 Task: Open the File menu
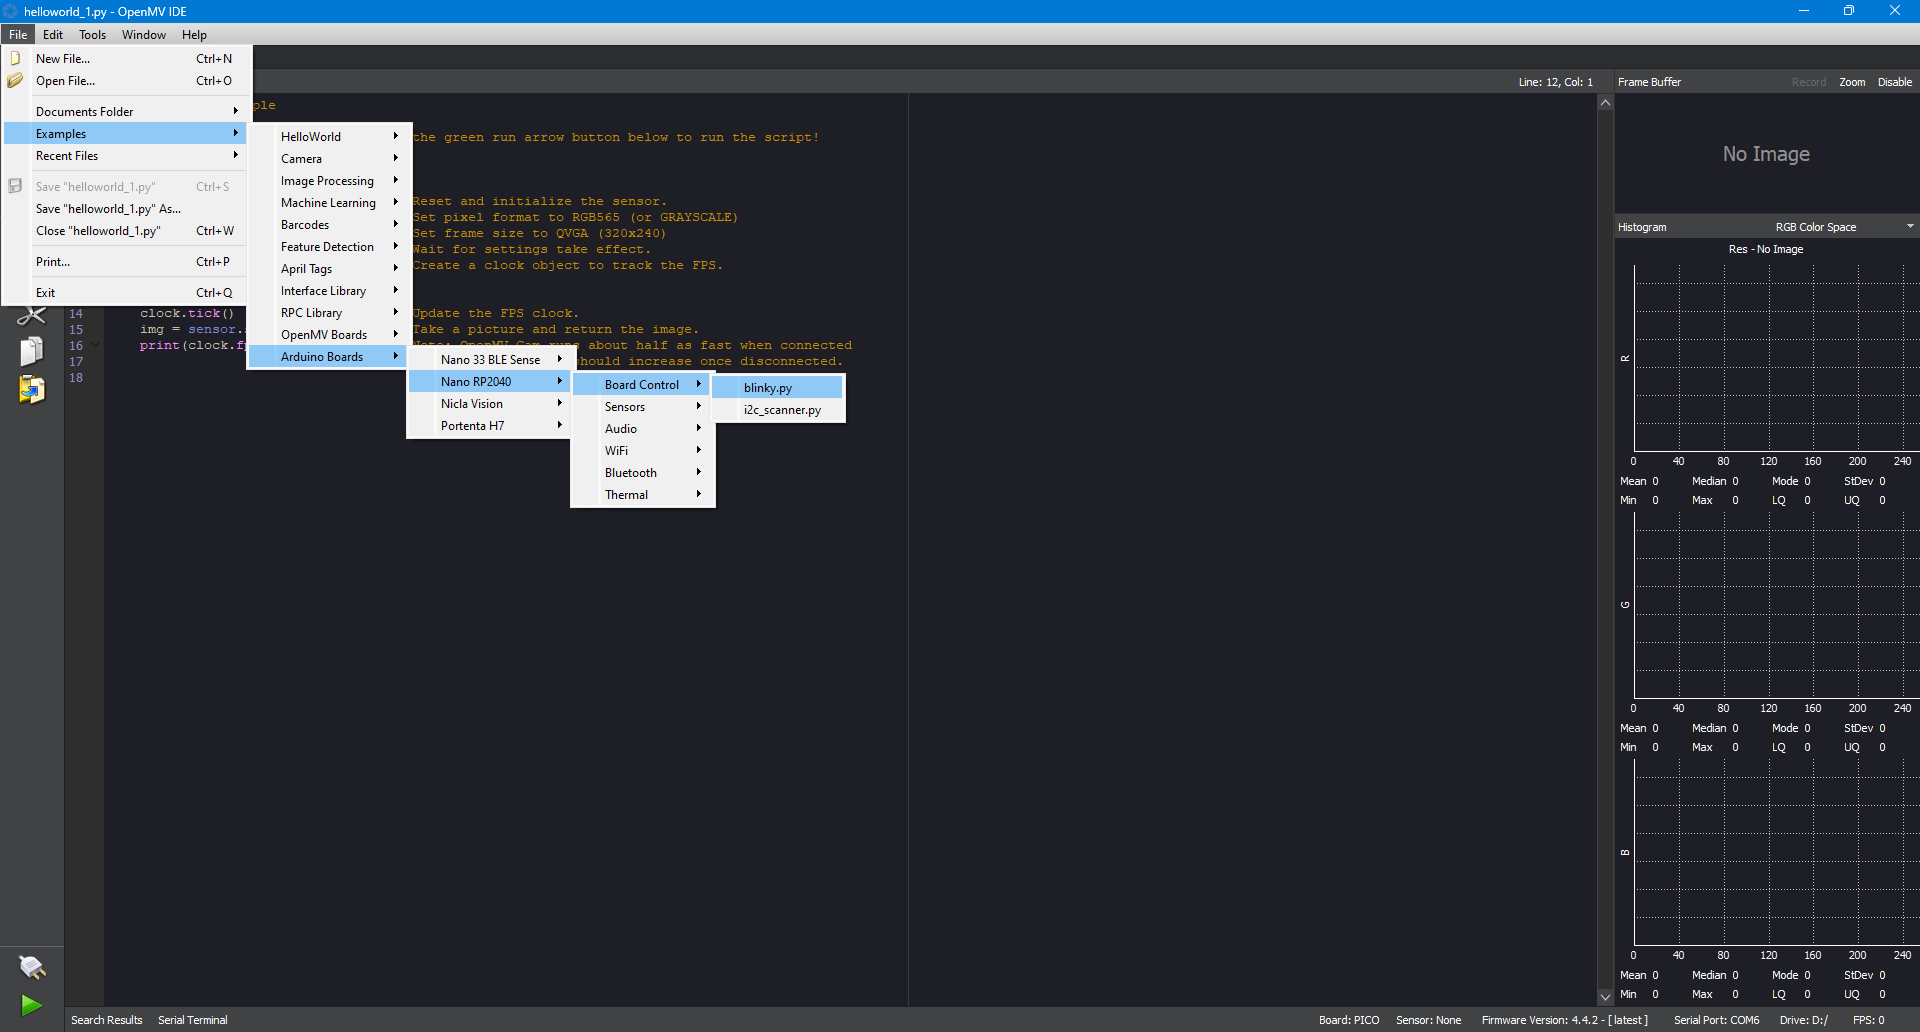(x=18, y=35)
